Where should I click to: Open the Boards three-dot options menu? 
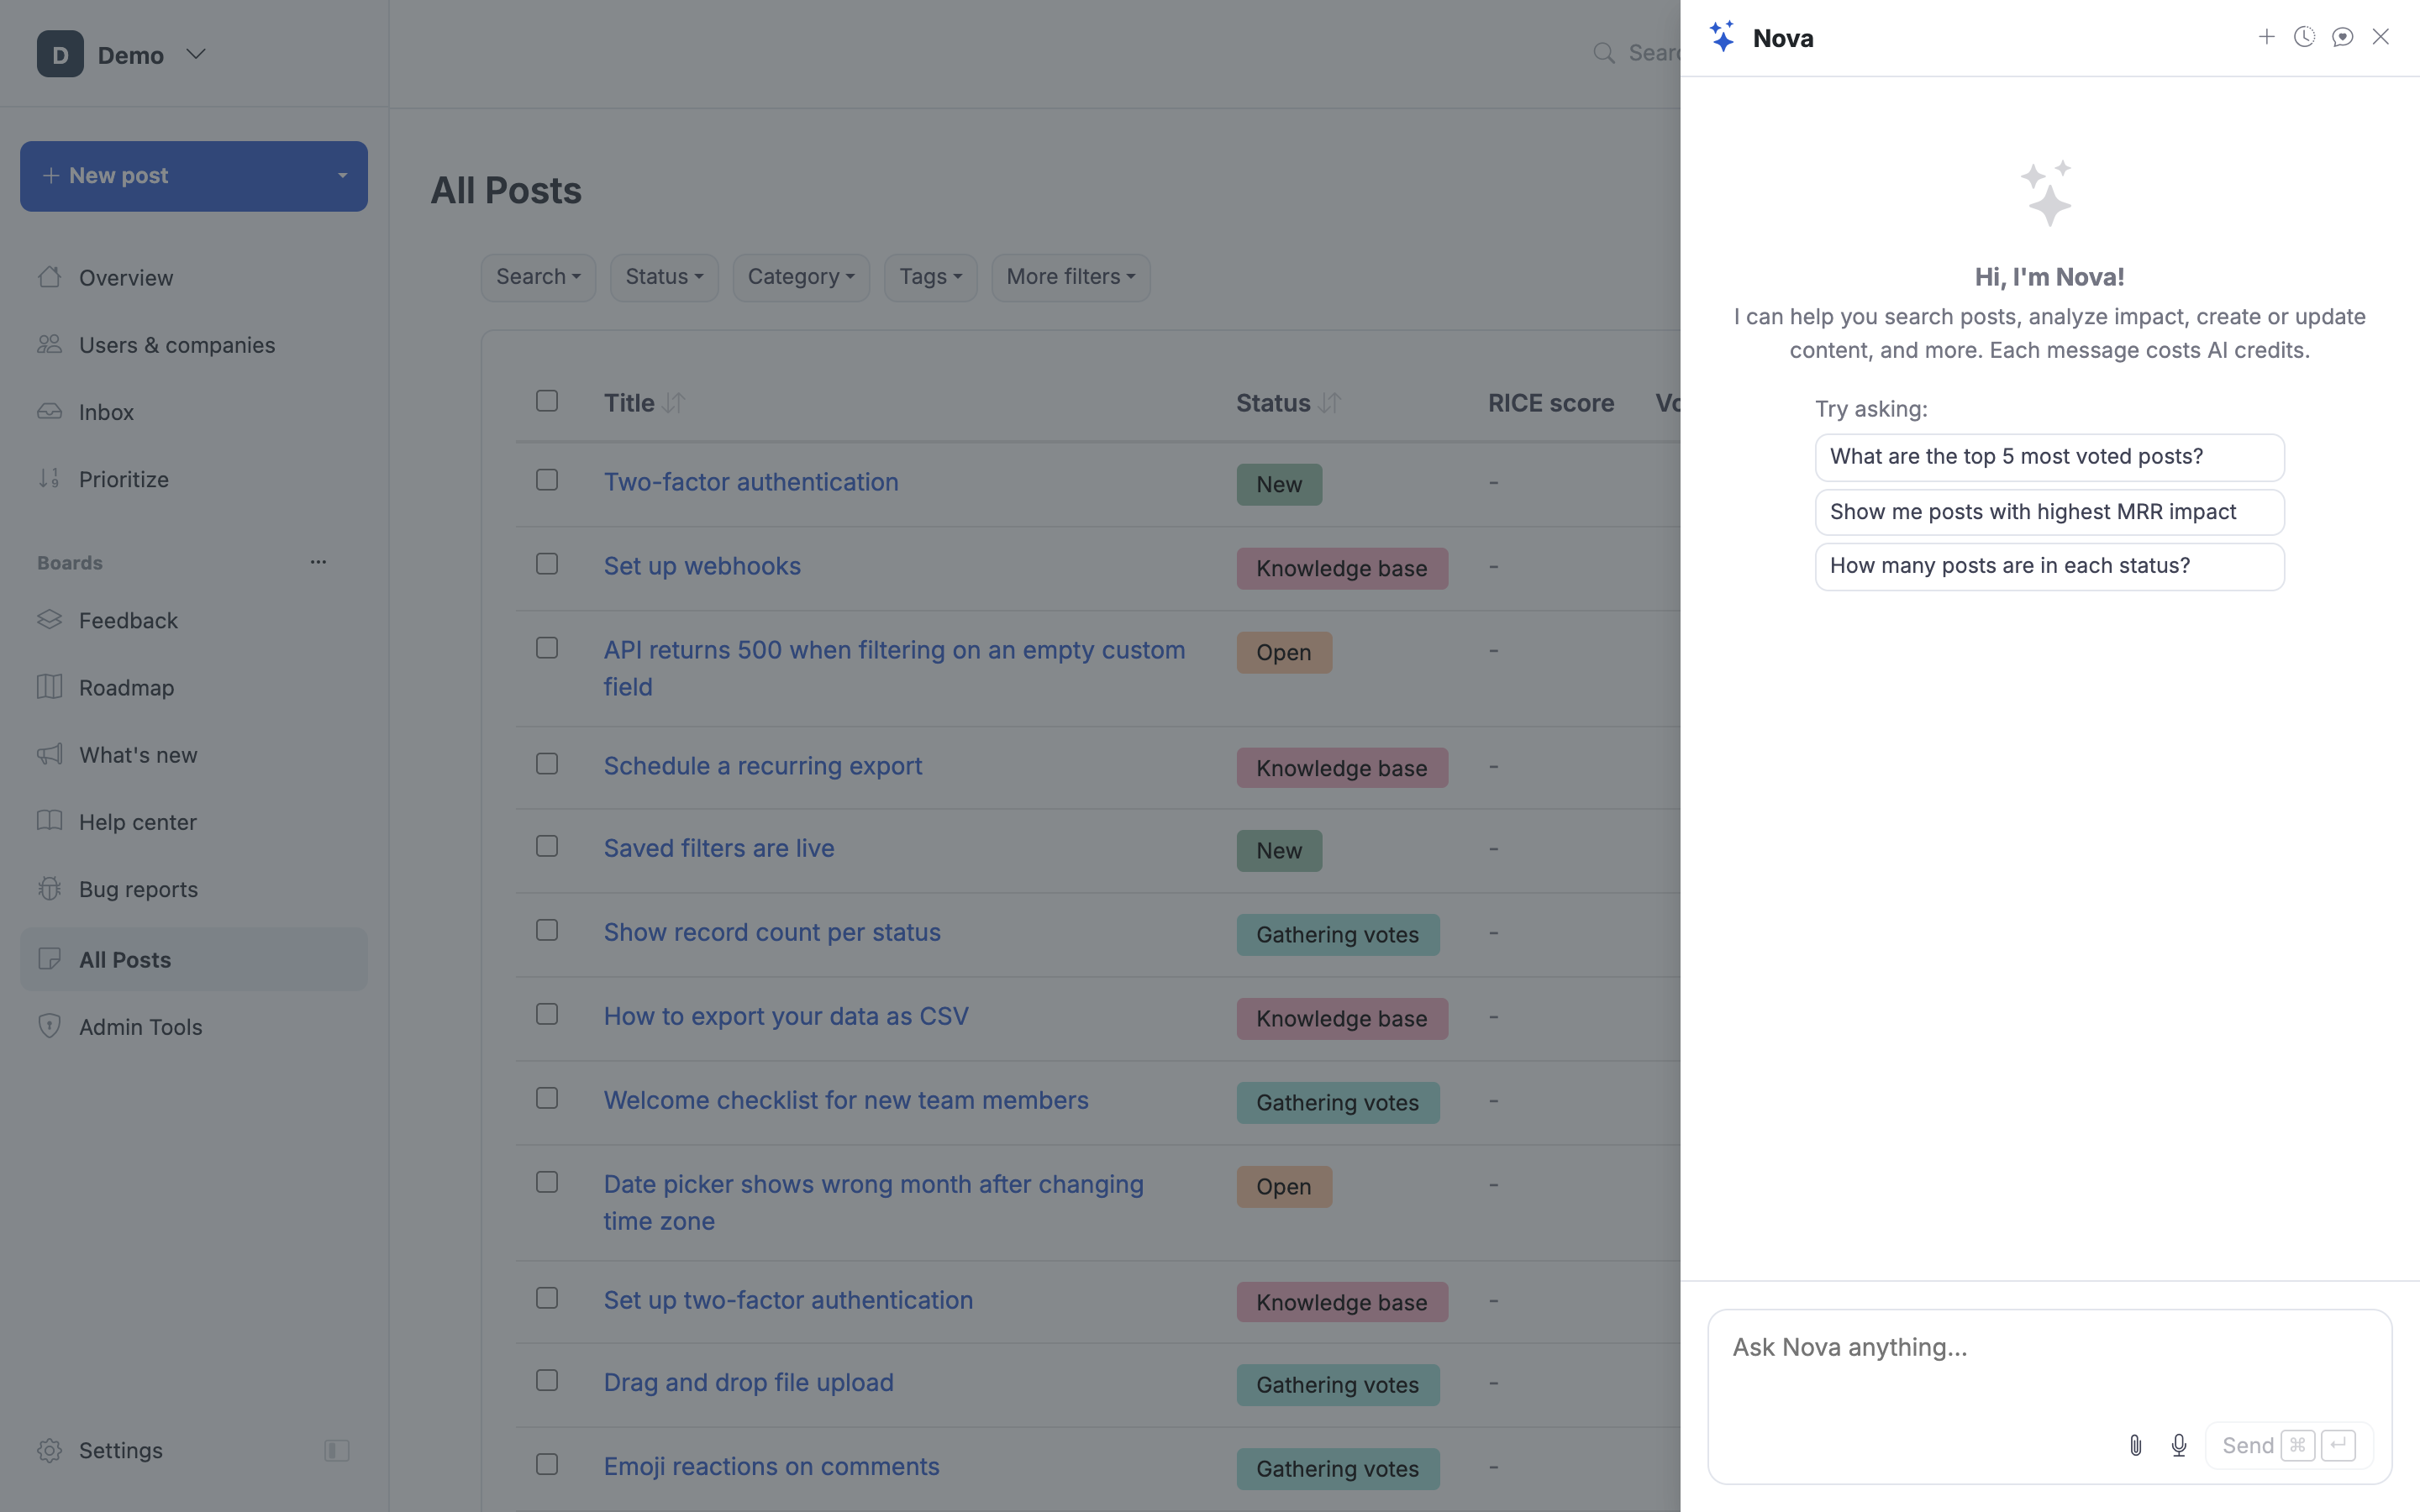(318, 562)
